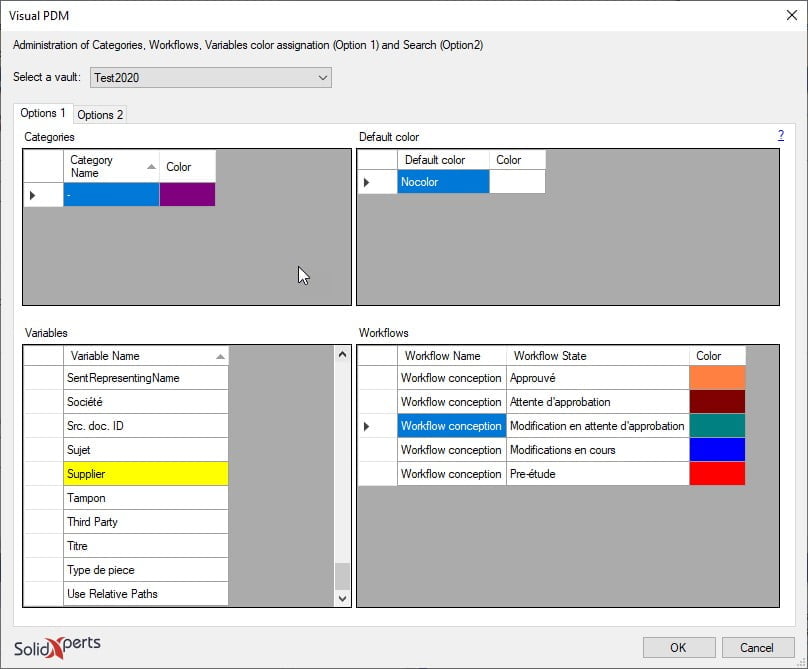Click the dark red Attente d'approbation color
Image resolution: width=808 pixels, height=669 pixels.
(717, 402)
